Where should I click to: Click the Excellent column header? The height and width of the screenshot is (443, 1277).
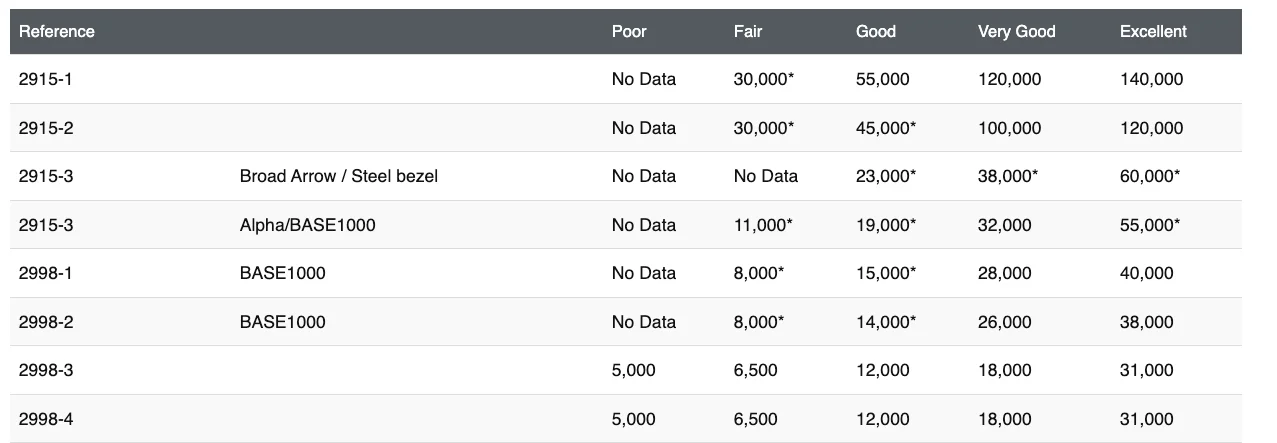click(1153, 31)
